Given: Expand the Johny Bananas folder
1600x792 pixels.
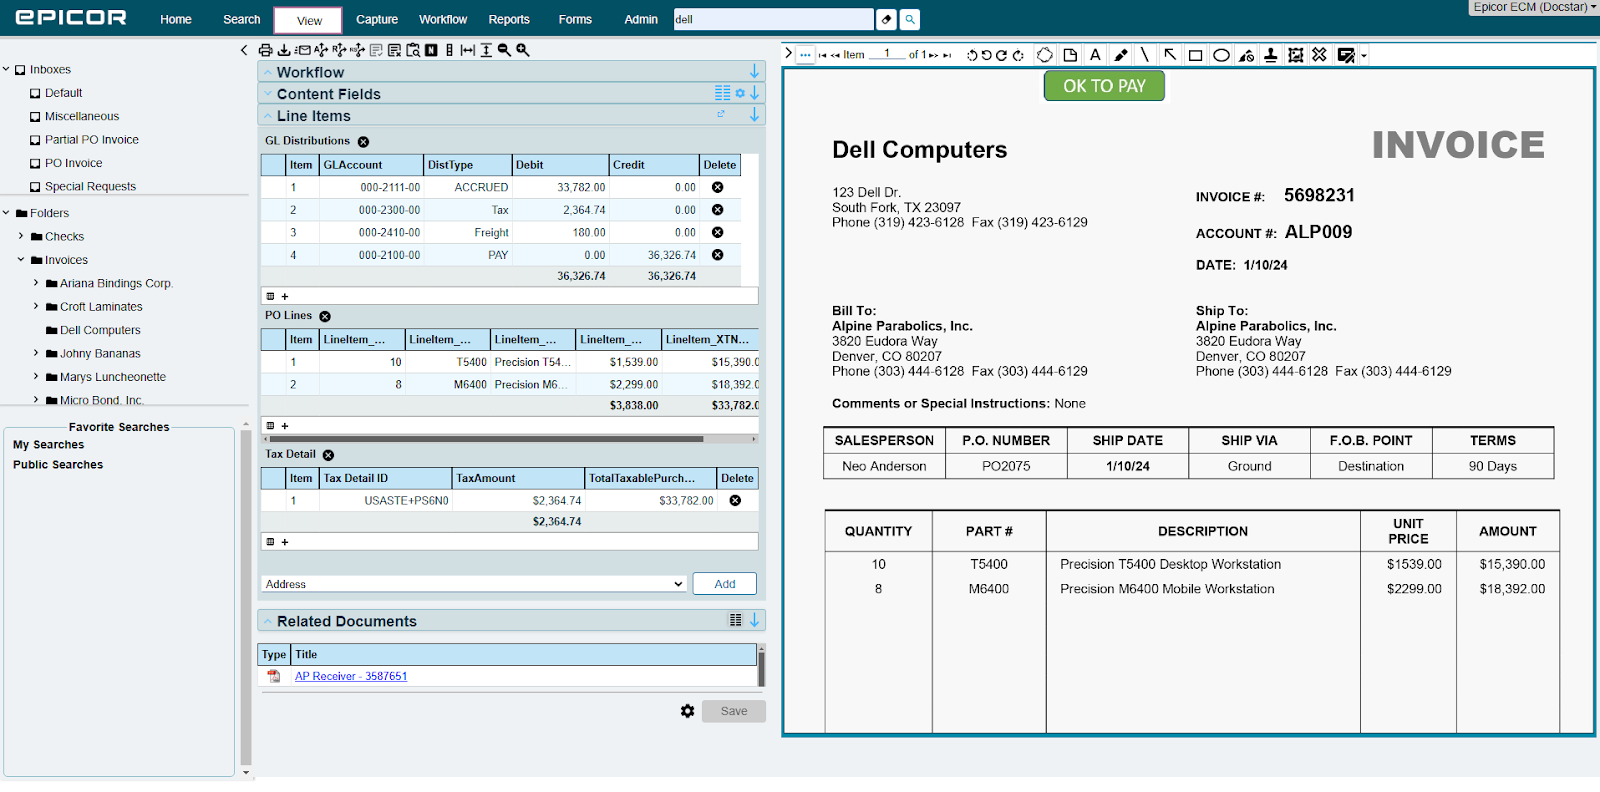Looking at the screenshot, I should click(x=36, y=353).
